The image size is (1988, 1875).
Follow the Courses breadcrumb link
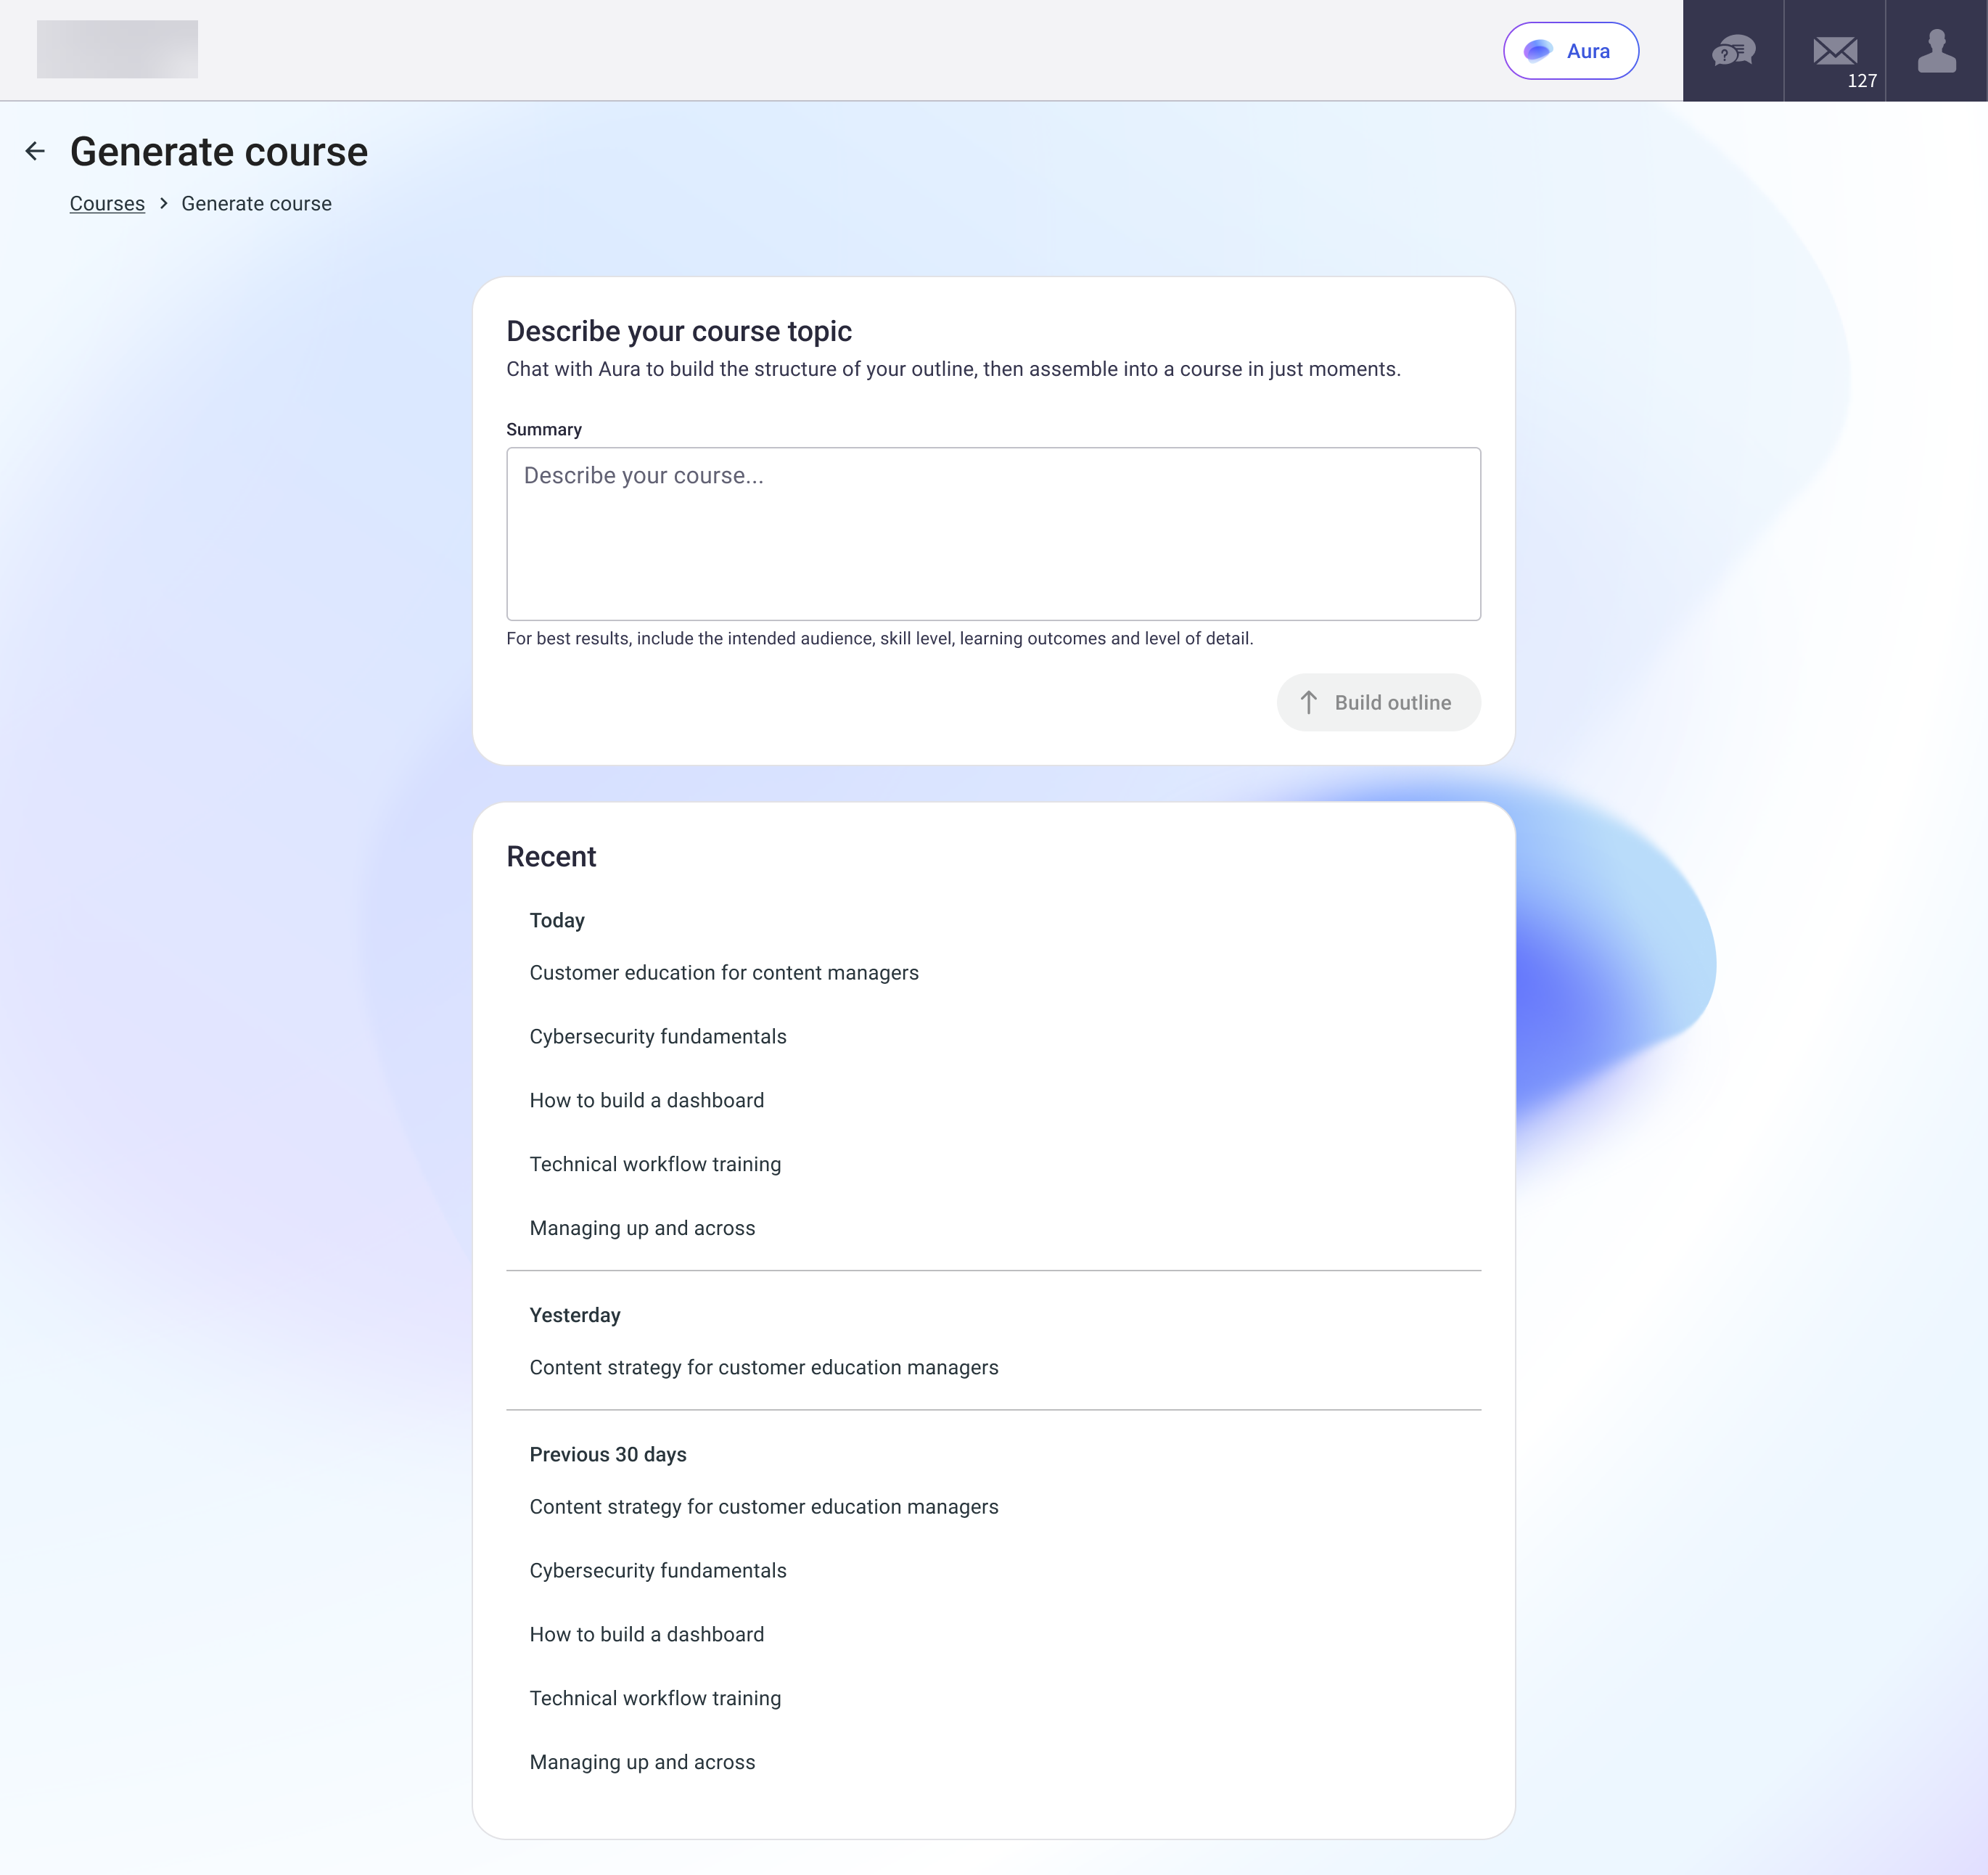click(107, 204)
